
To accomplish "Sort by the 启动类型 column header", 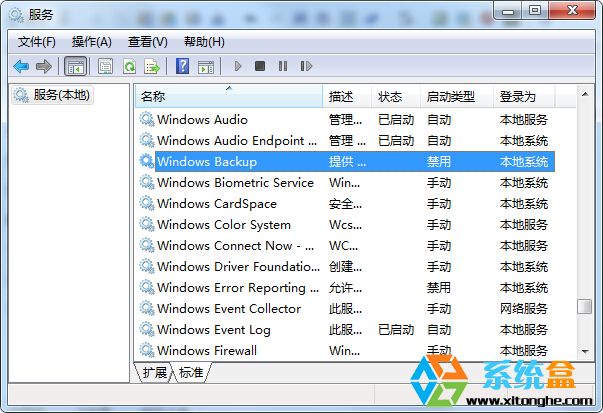I will [450, 96].
